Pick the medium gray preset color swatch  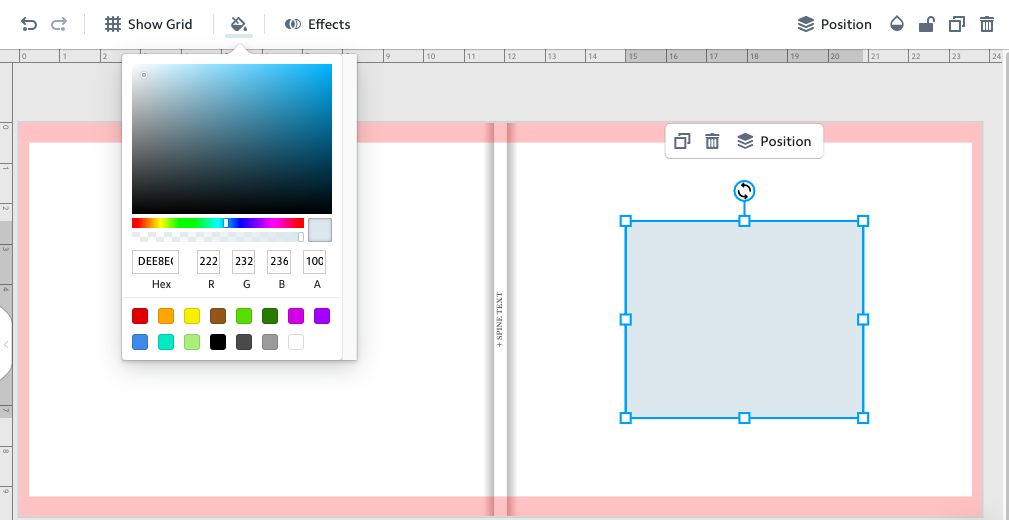click(x=270, y=342)
